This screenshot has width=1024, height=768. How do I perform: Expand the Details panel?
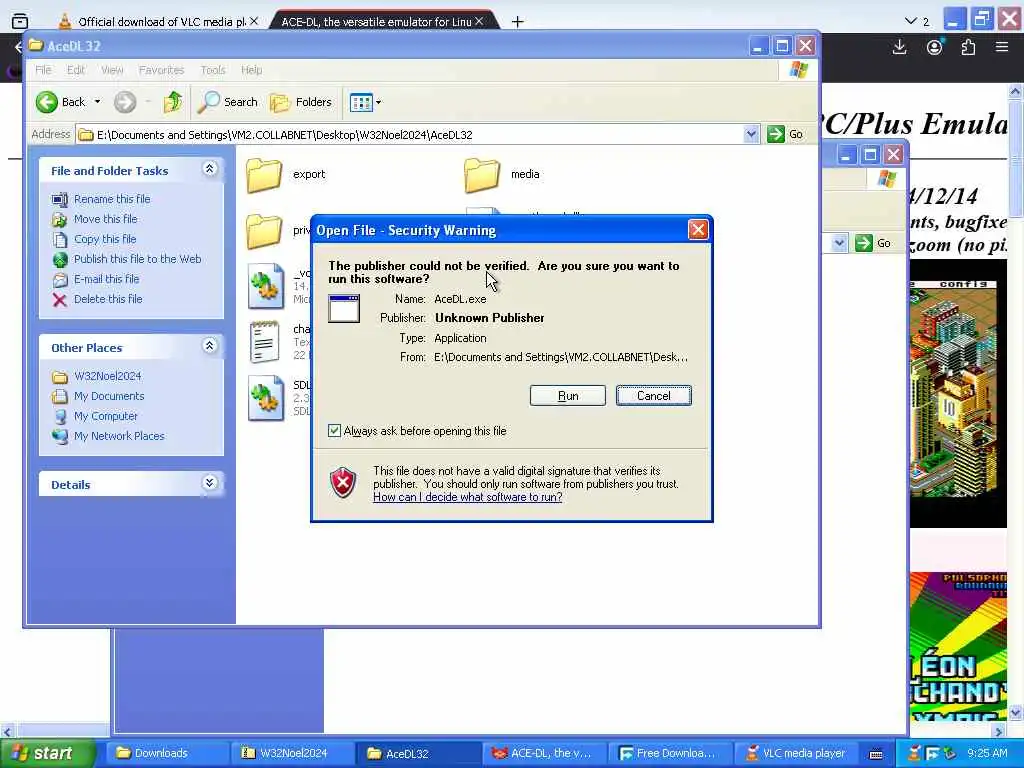(210, 483)
